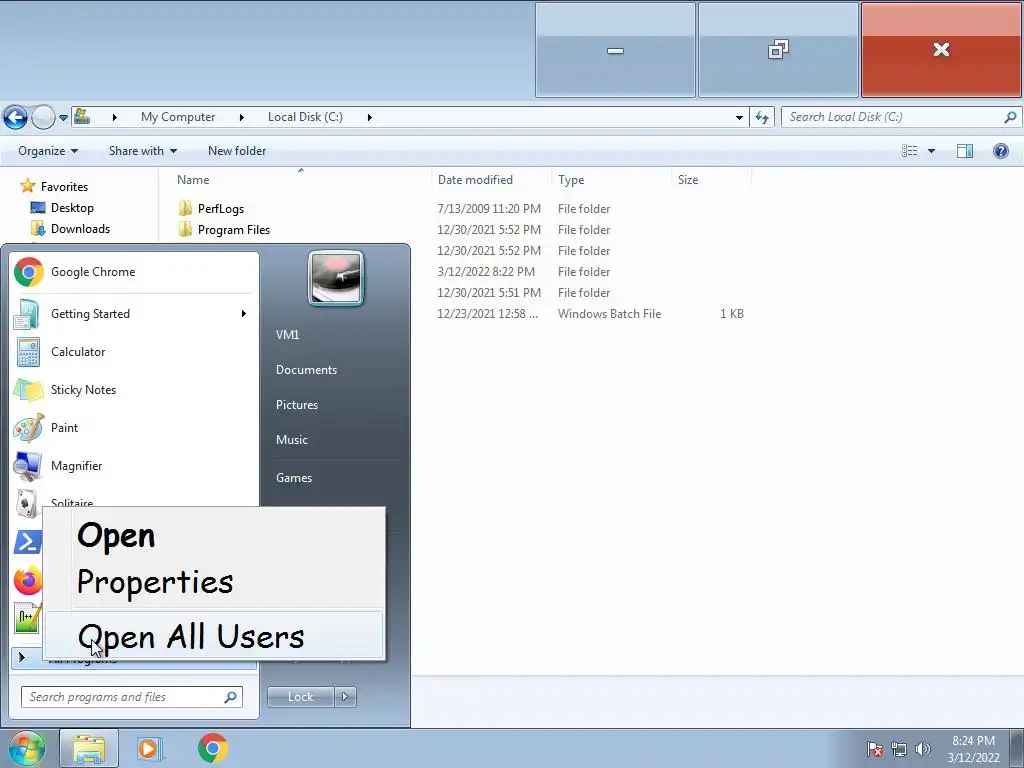Screen dimensions: 1024x768
Task: Click the PowerShell icon in Start menu
Action: point(28,542)
